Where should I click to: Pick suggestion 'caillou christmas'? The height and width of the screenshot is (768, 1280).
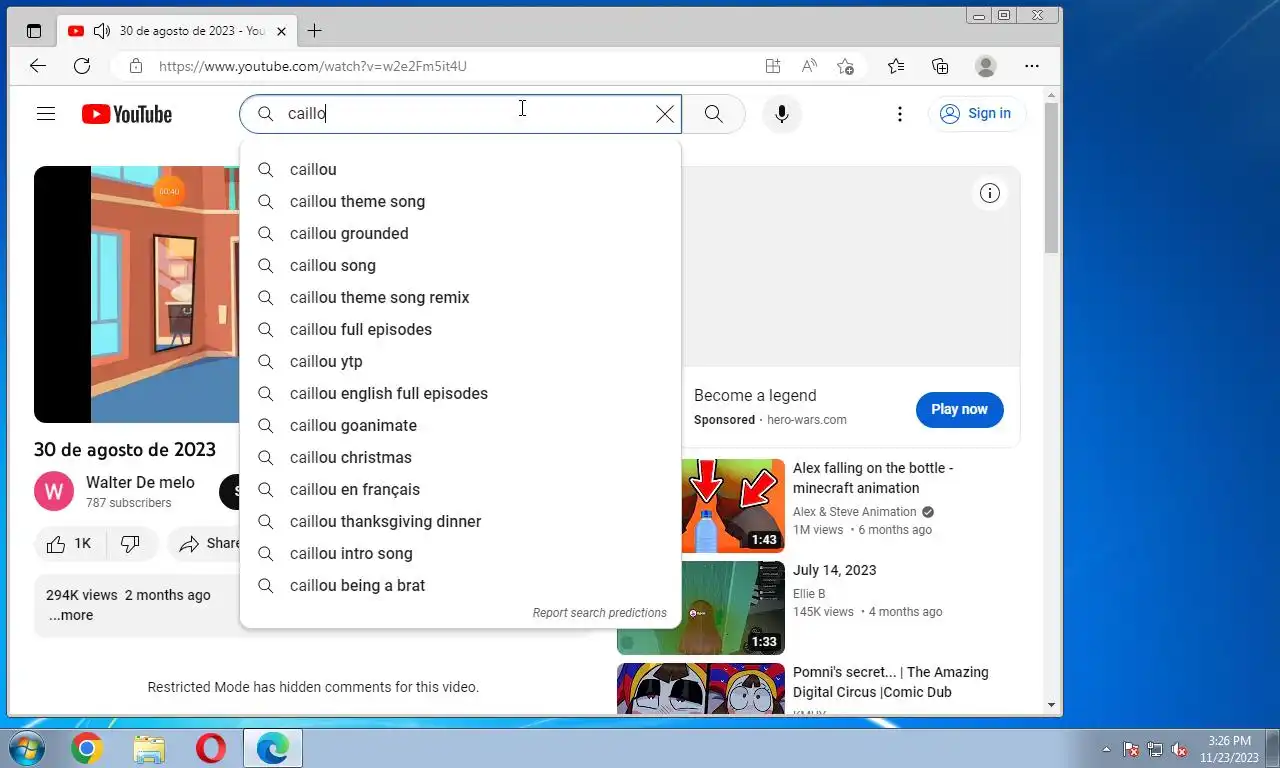[x=460, y=458]
